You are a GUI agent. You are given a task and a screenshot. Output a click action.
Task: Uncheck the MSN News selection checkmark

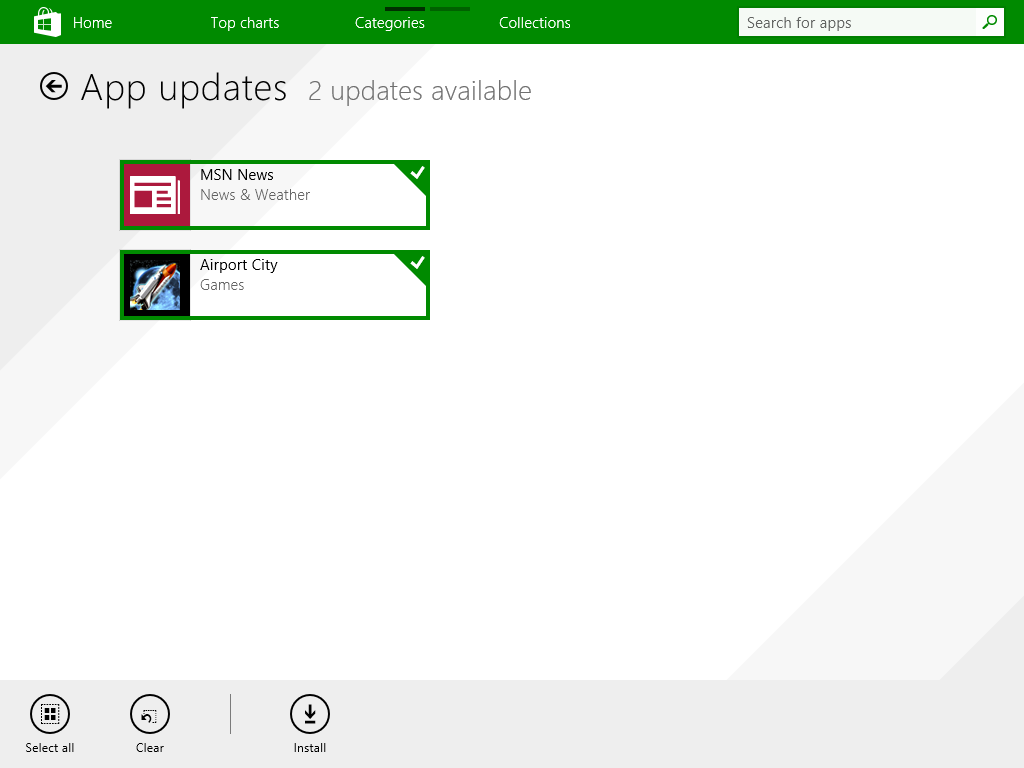[x=417, y=173]
